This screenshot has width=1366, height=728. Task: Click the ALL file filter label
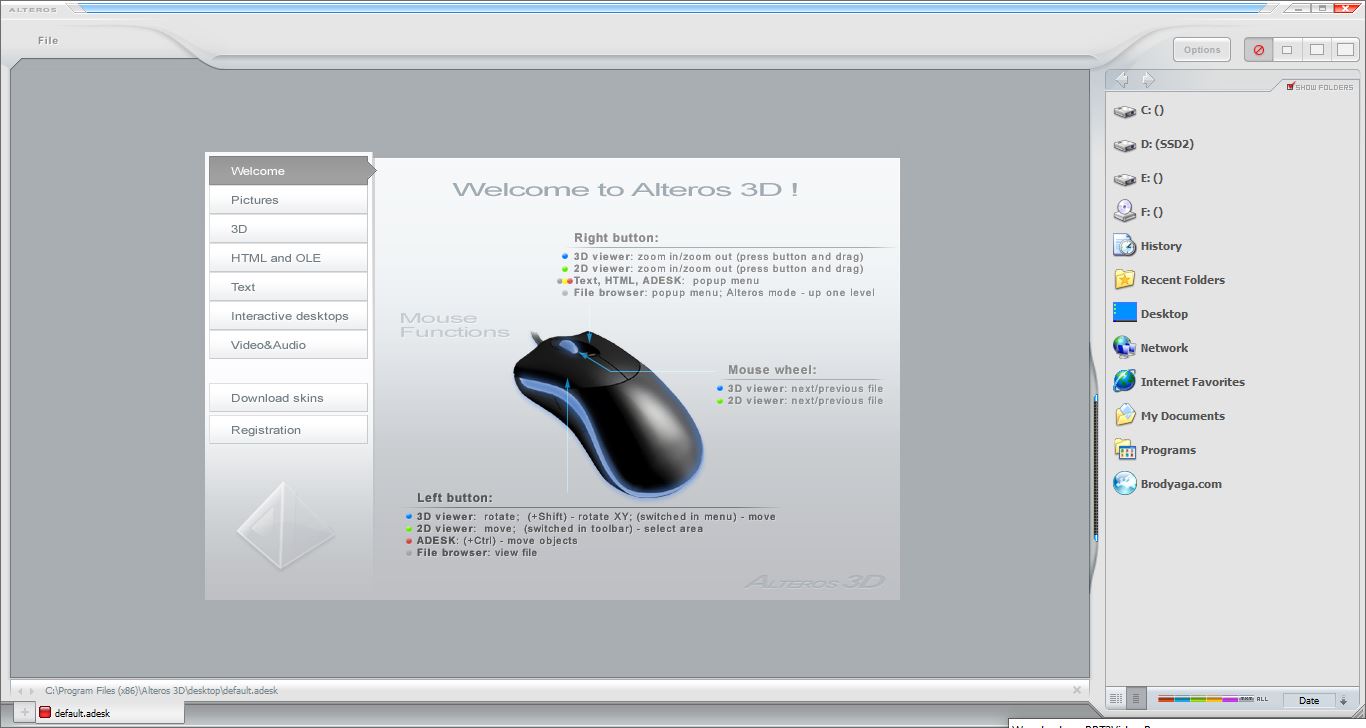(1262, 699)
